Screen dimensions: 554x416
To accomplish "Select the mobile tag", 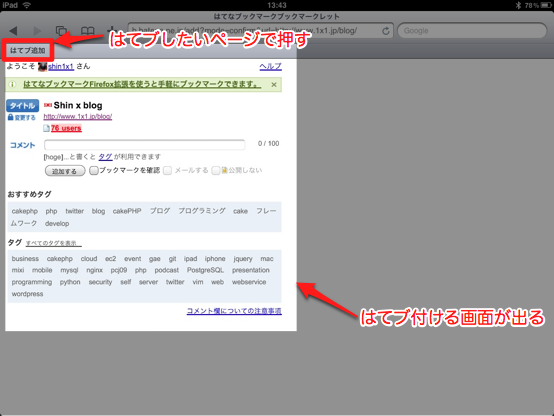I will [42, 270].
